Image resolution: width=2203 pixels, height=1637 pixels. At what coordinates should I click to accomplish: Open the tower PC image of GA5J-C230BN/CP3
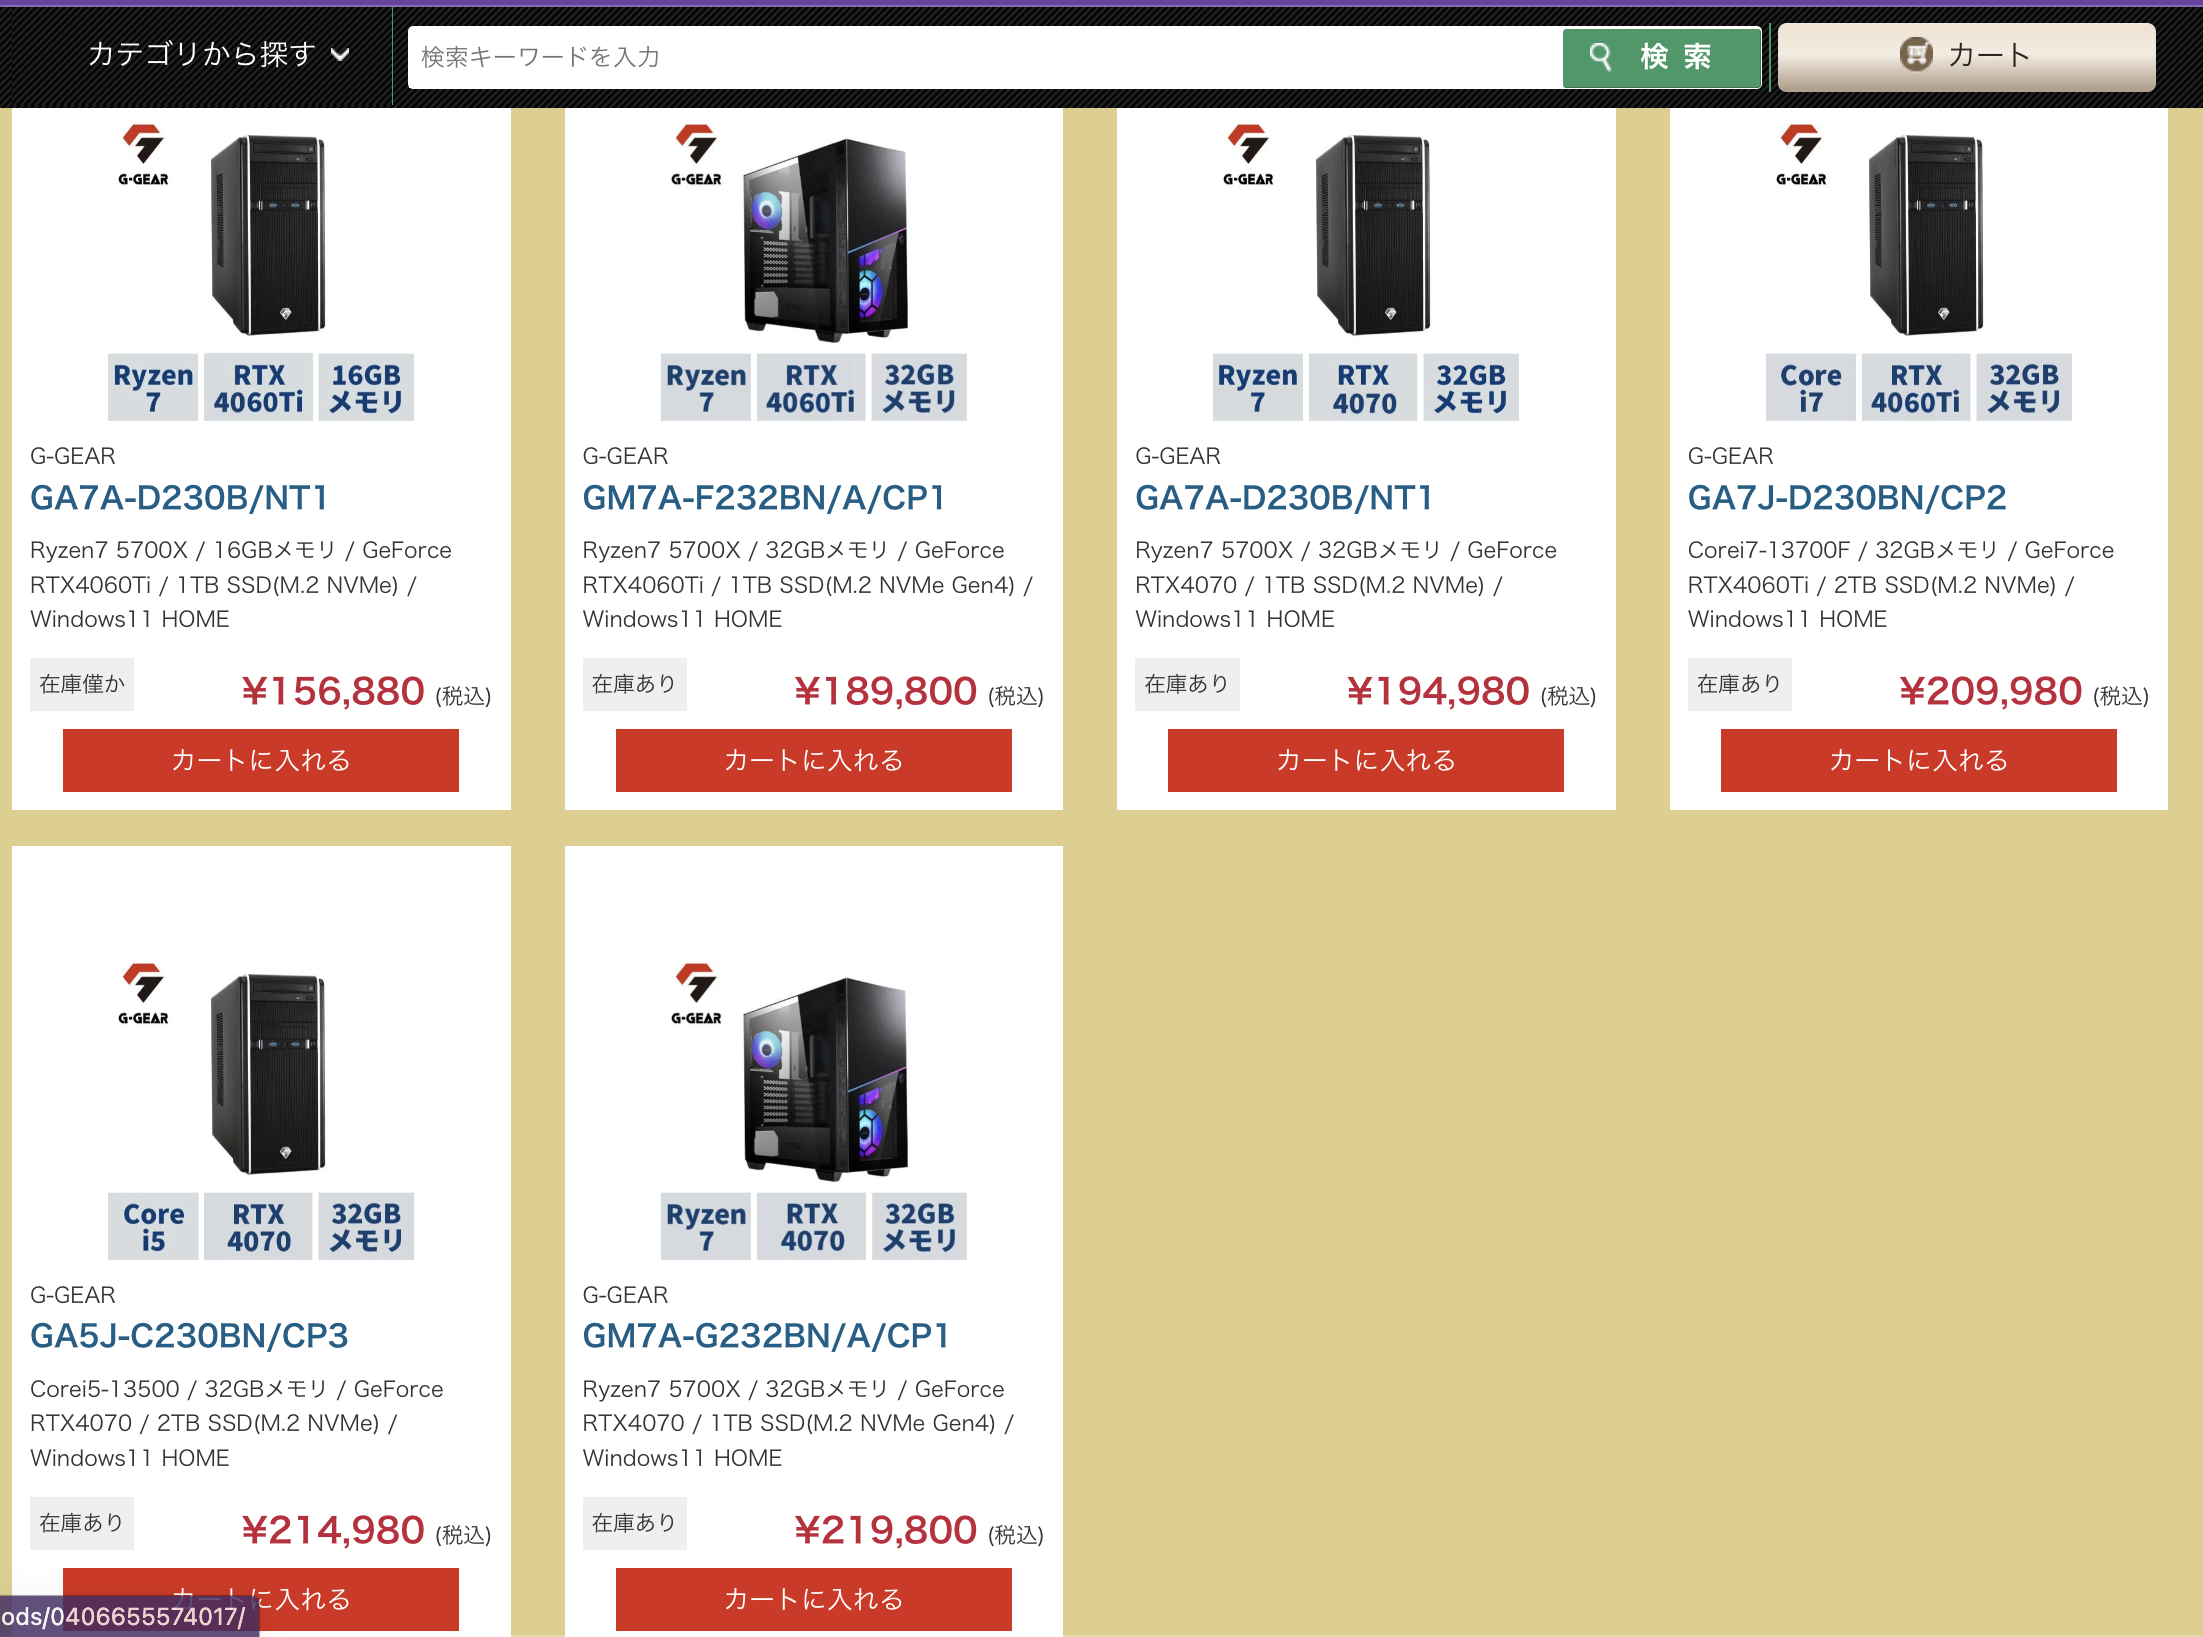[268, 1074]
